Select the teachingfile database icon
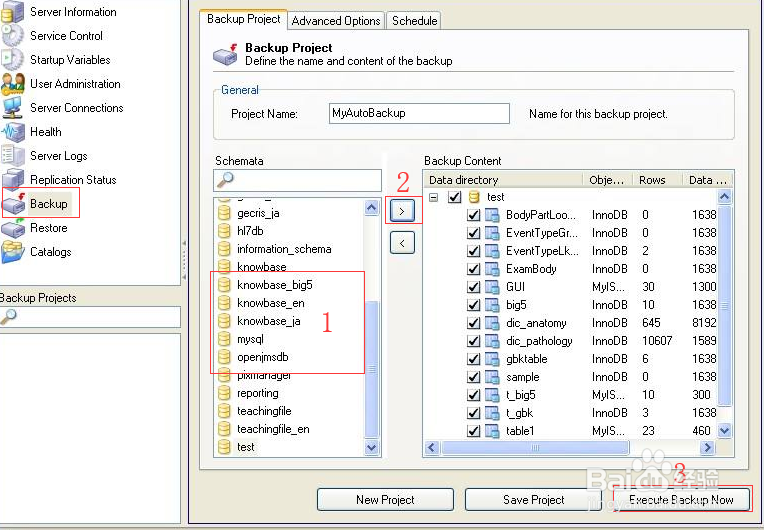This screenshot has width=764, height=530. pos(224,411)
